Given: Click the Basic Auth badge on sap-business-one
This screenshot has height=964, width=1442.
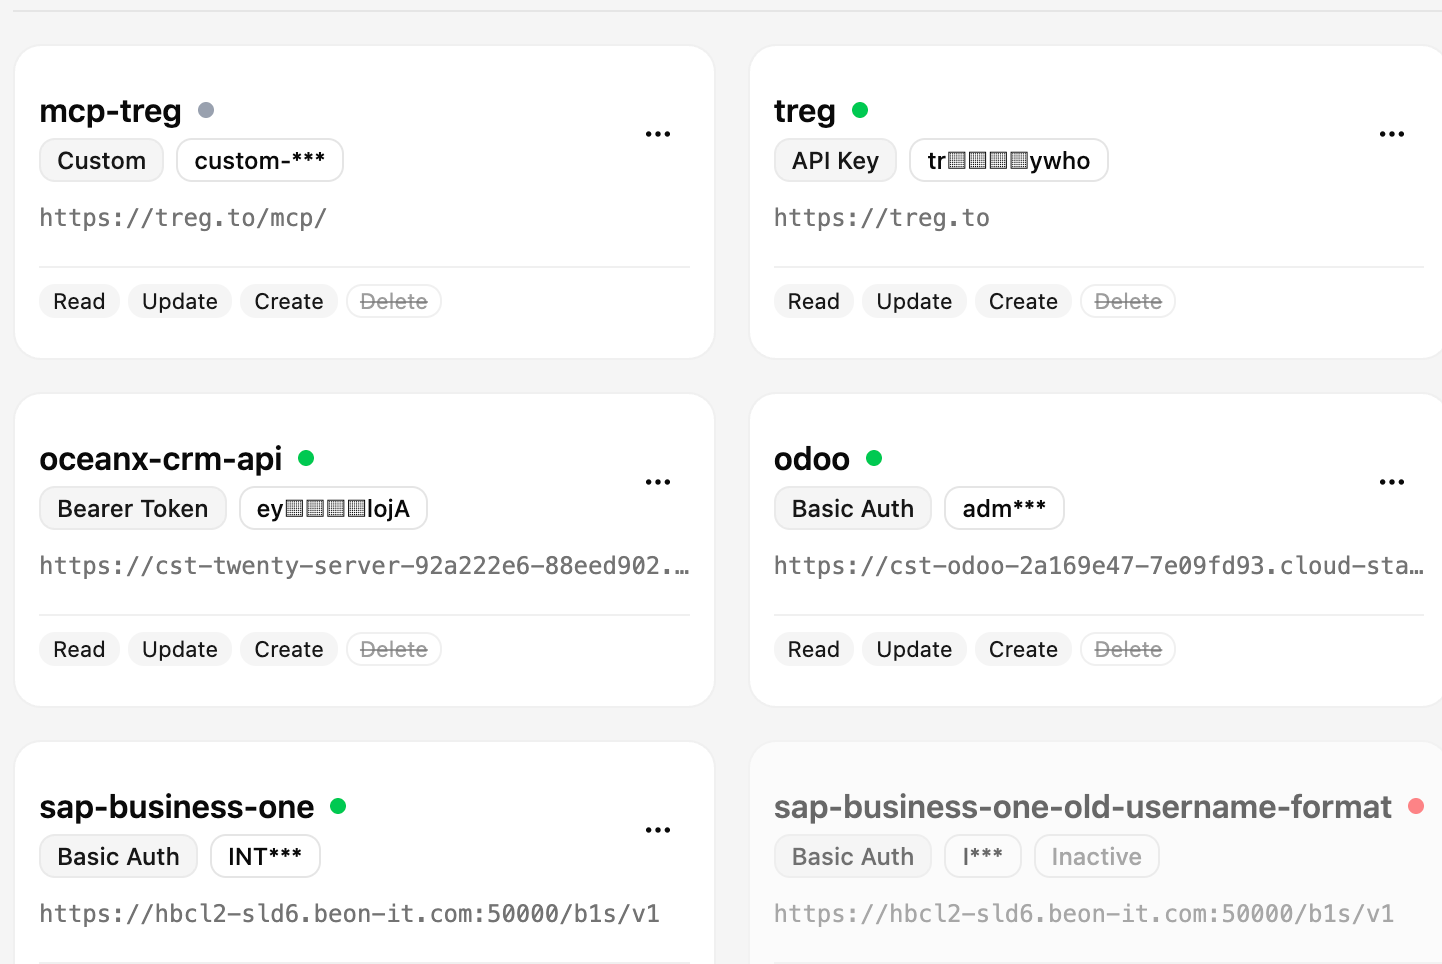Looking at the screenshot, I should (118, 856).
